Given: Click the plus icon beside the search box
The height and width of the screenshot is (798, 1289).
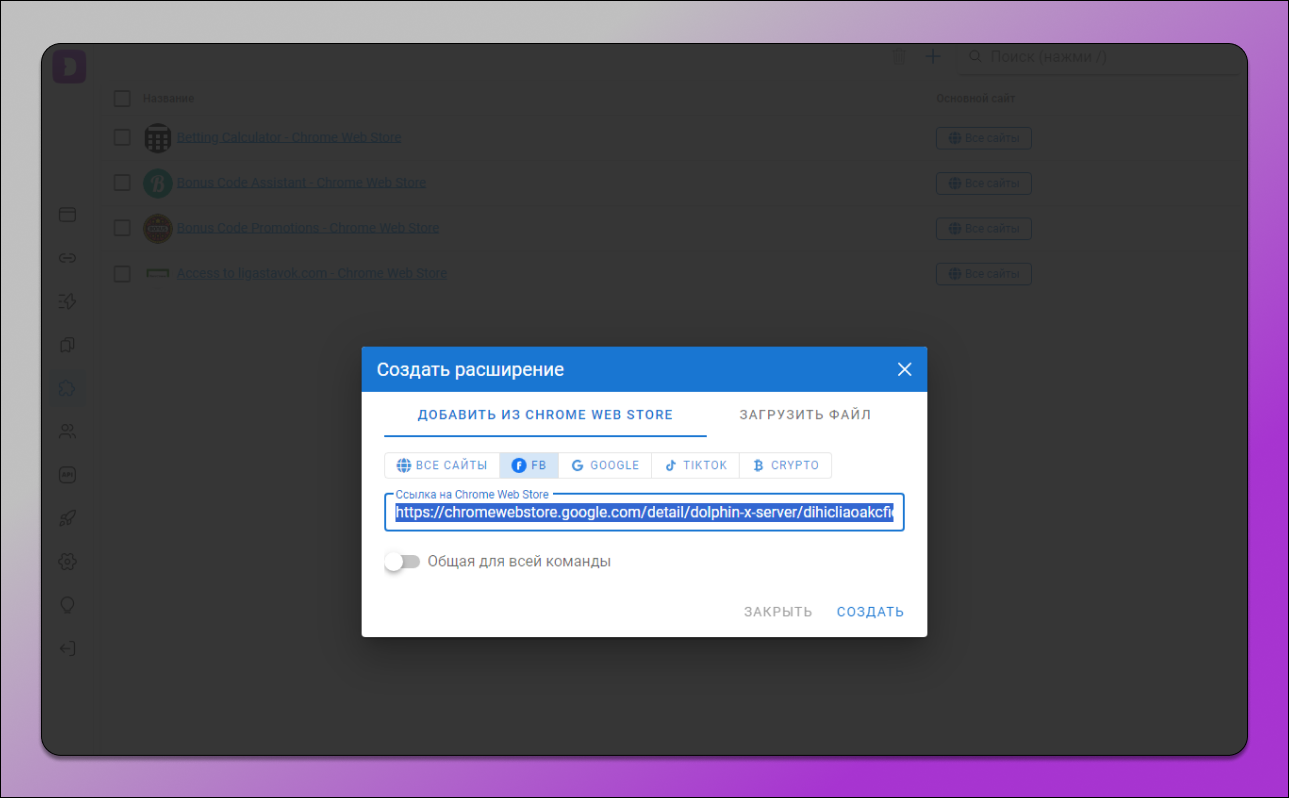Looking at the screenshot, I should [x=932, y=57].
